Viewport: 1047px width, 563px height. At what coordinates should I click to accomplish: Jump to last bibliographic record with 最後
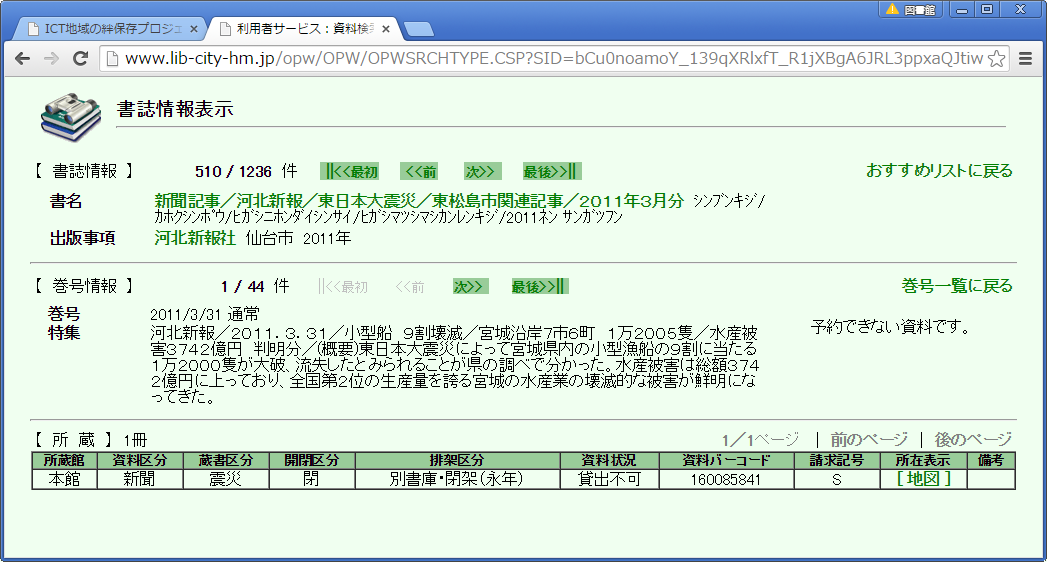point(552,171)
